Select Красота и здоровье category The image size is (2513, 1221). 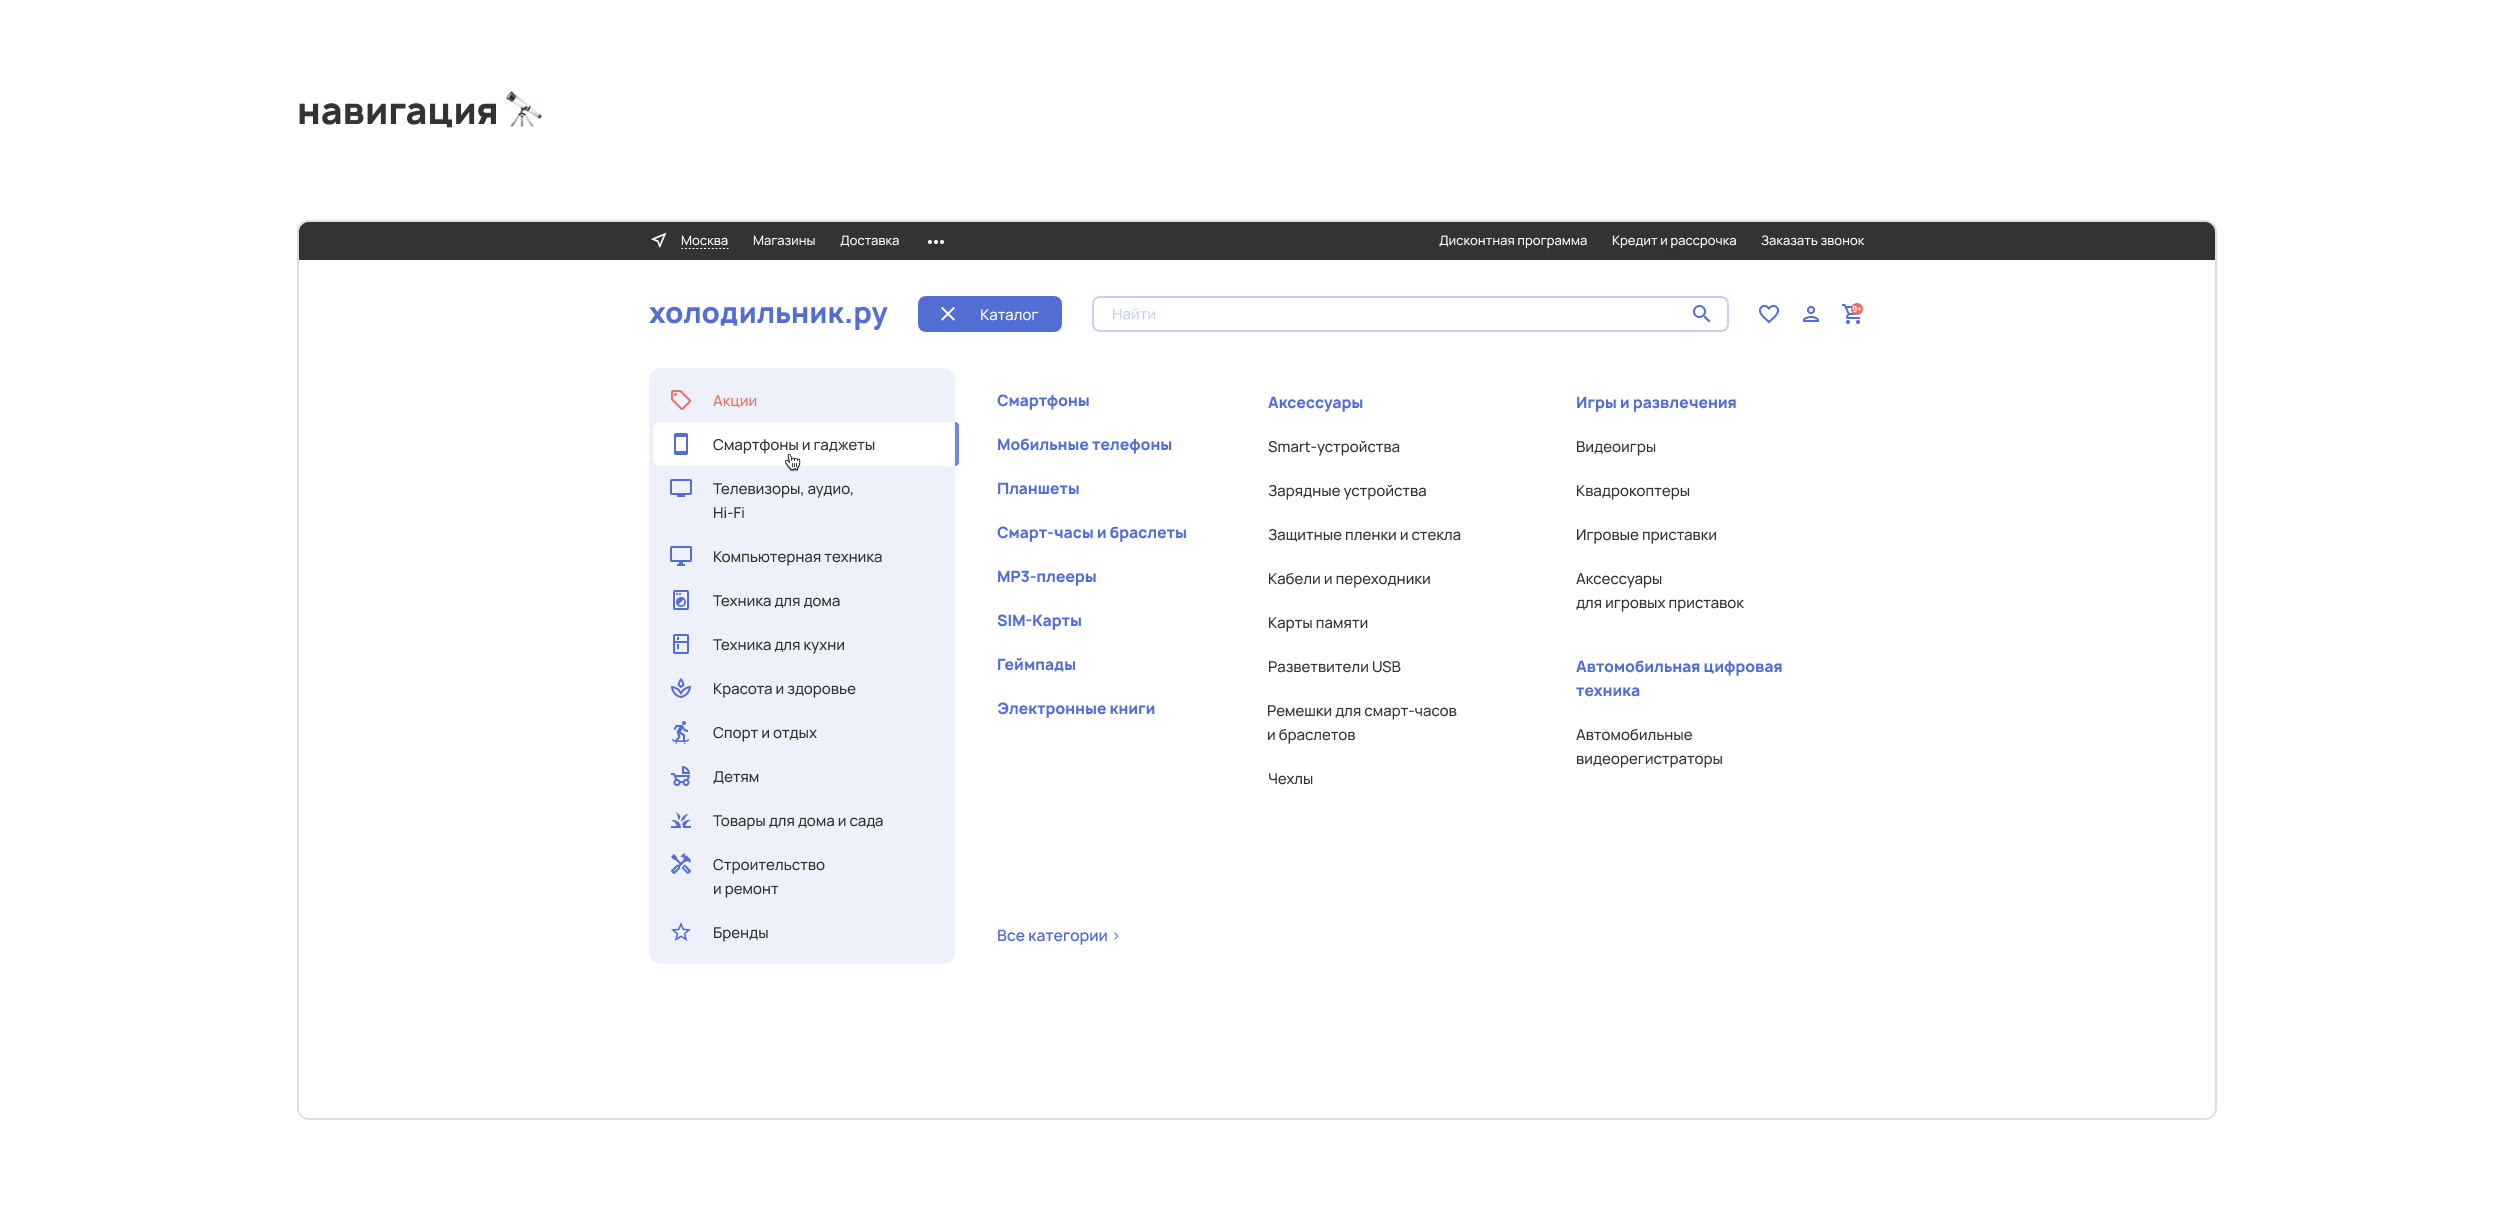[804, 688]
